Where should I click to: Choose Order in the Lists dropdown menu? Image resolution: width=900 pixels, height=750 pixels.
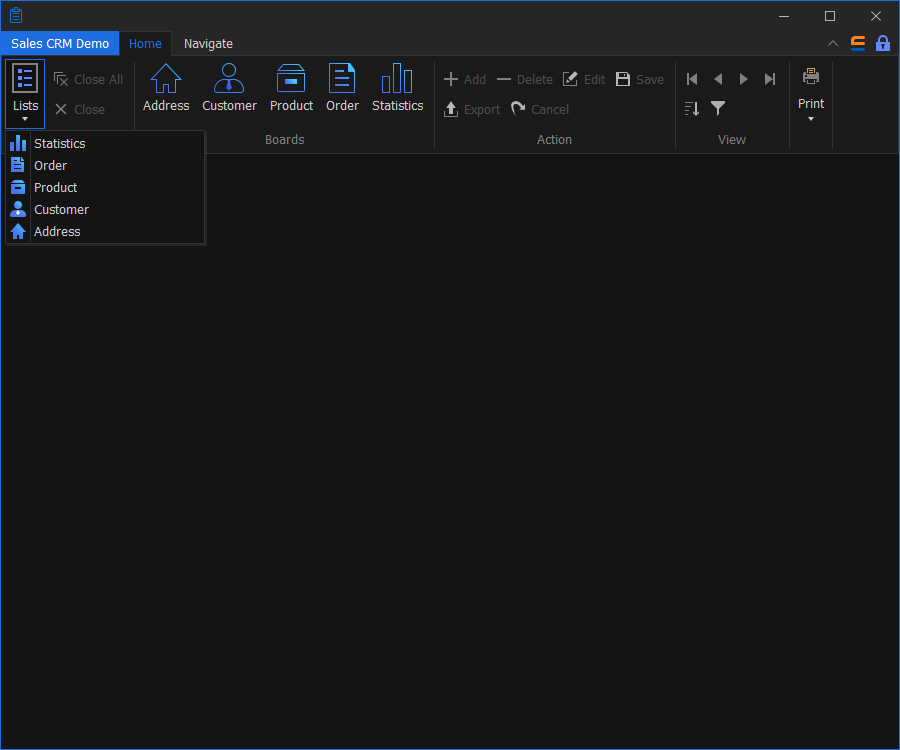coord(105,165)
